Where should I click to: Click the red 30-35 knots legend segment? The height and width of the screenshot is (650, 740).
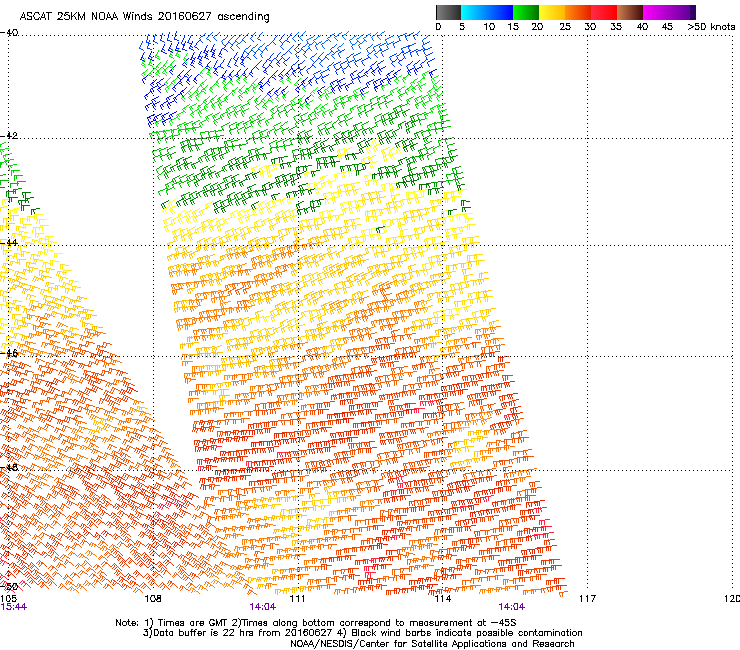pos(604,12)
